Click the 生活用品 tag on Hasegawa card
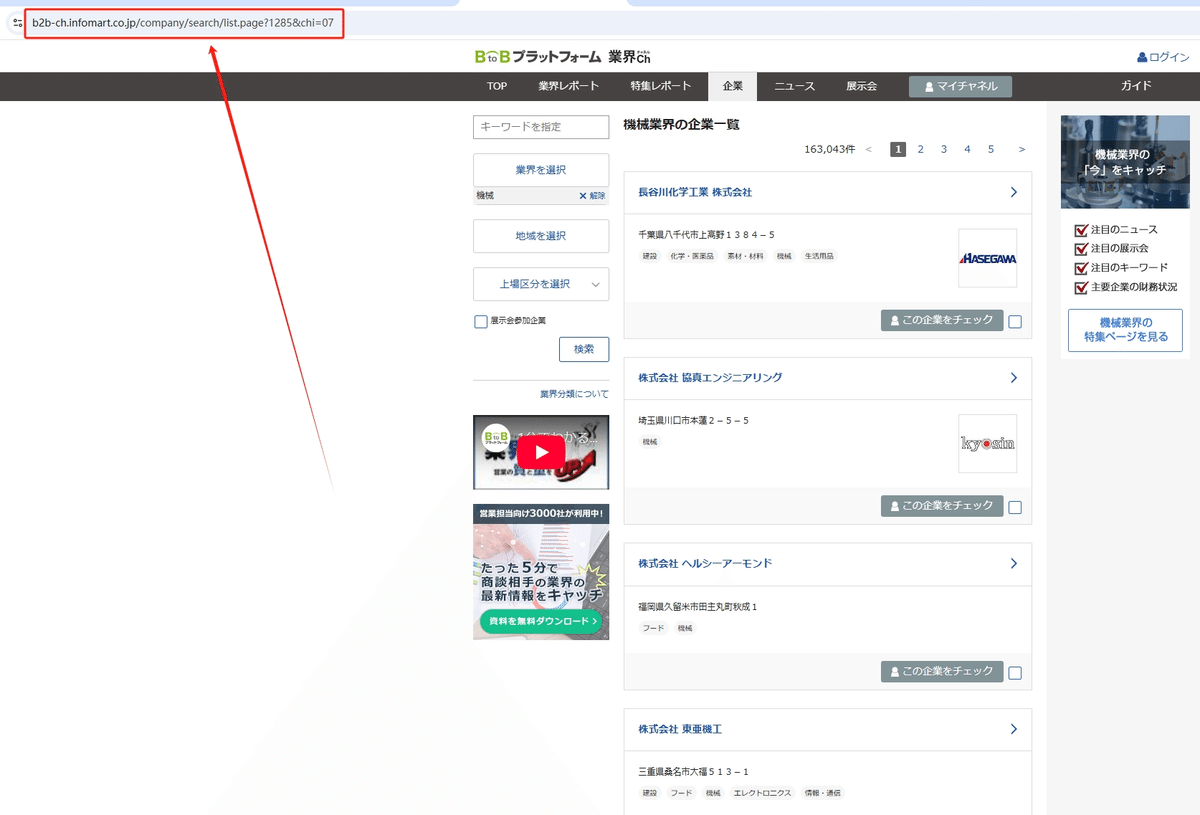The width and height of the screenshot is (1200, 815). coord(819,257)
